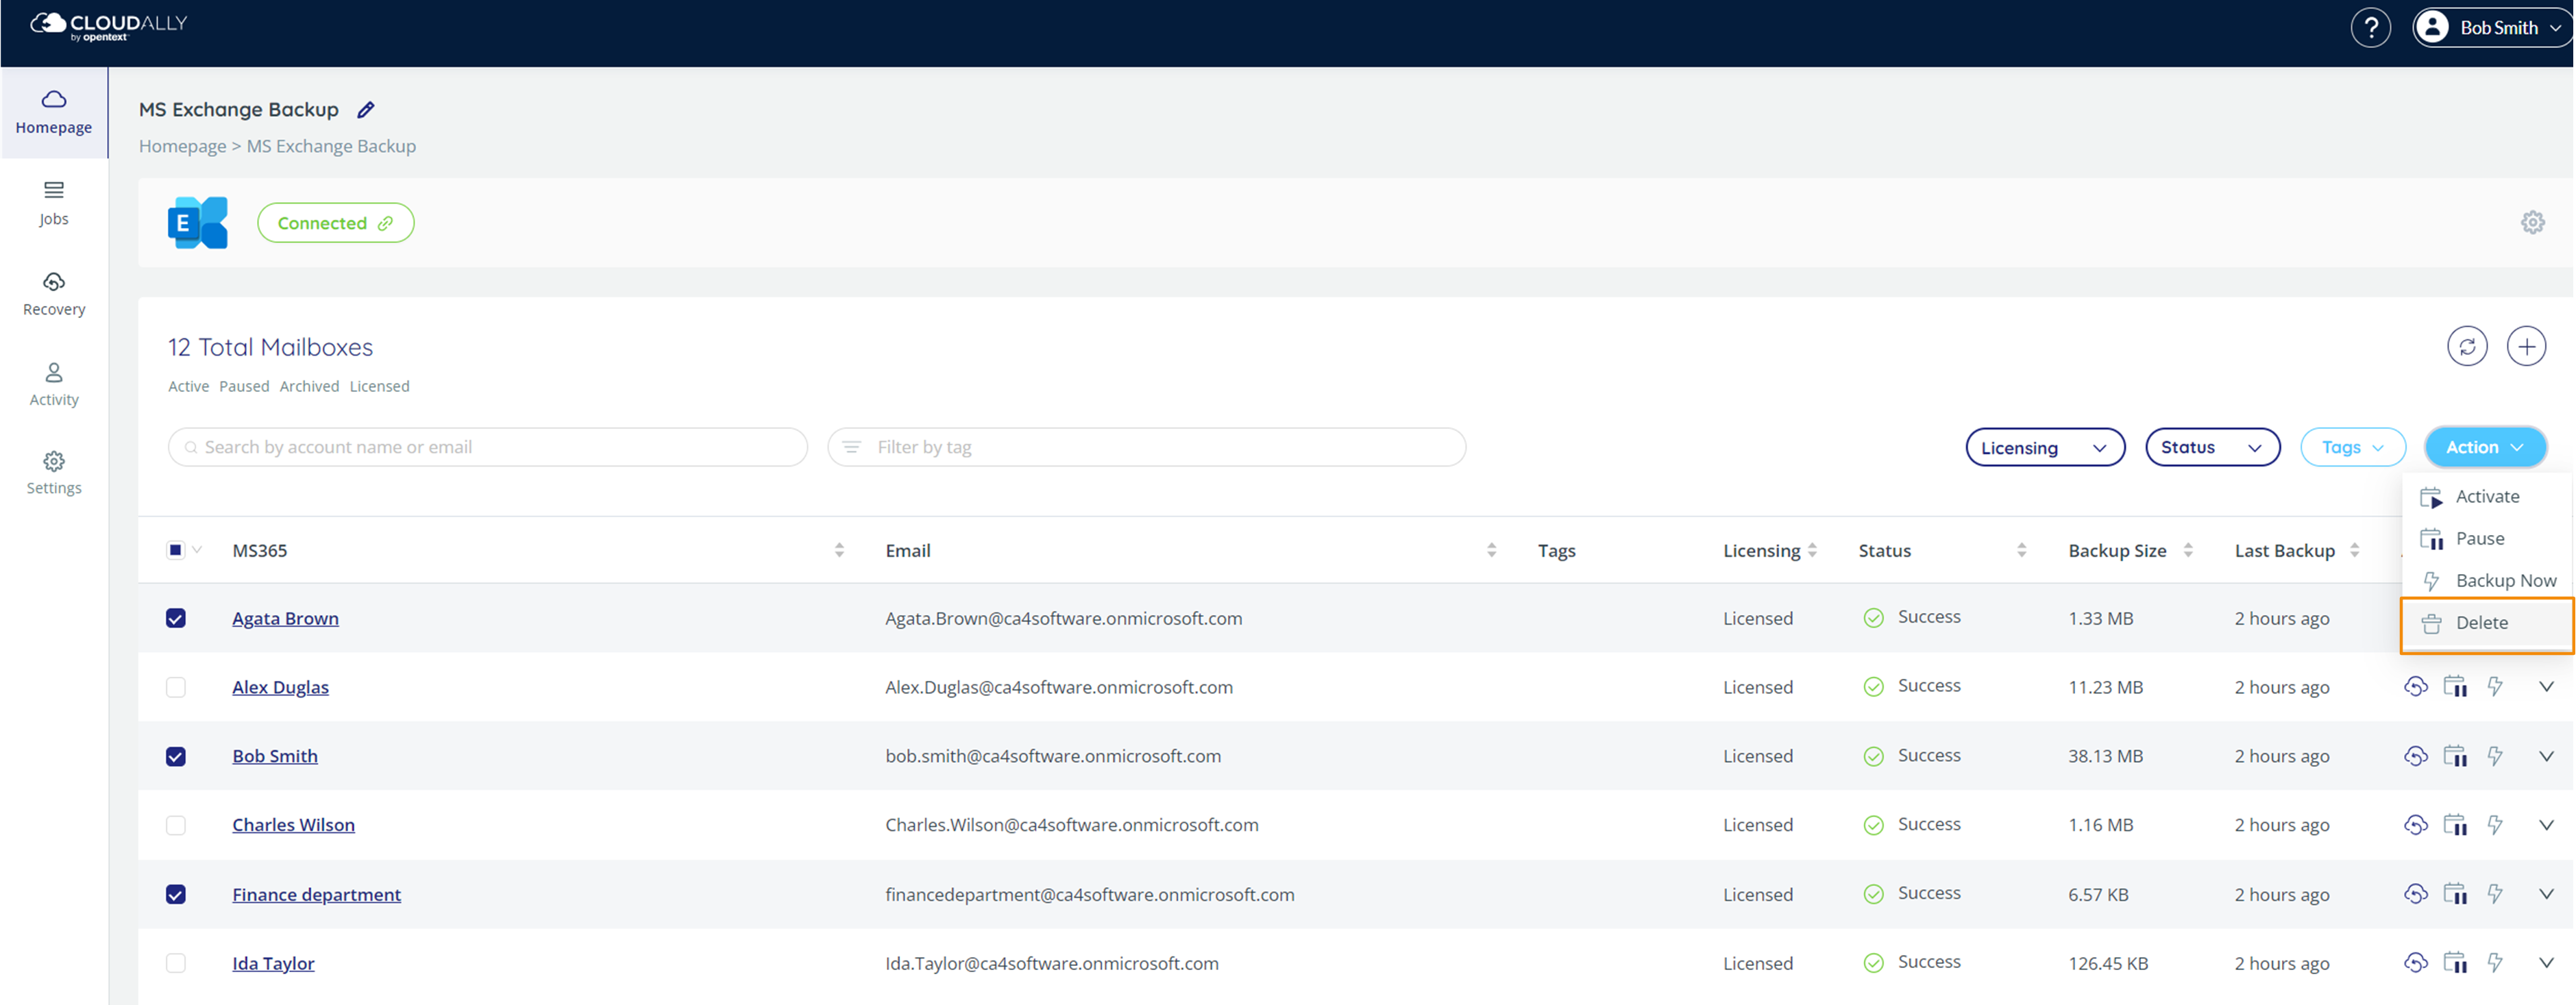Open the help question mark icon
This screenshot has height=1005, width=2576.
click(2370, 28)
